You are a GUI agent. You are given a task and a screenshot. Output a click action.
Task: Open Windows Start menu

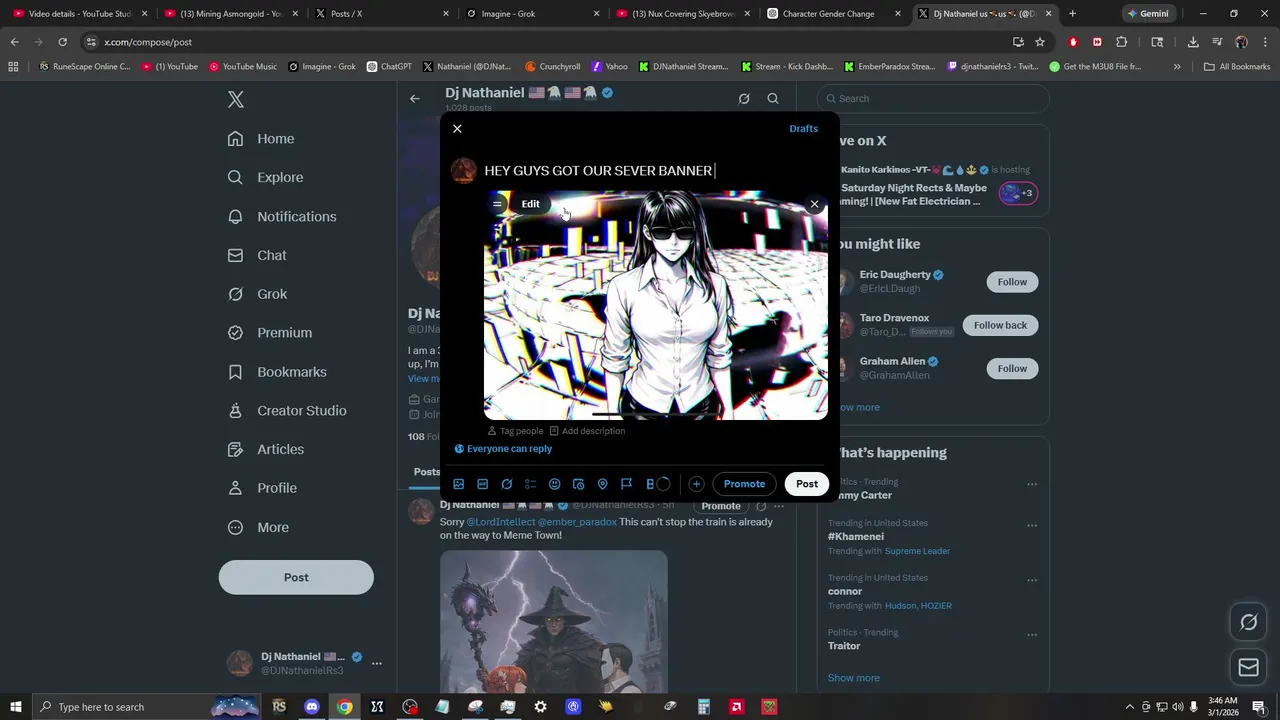[x=15, y=707]
